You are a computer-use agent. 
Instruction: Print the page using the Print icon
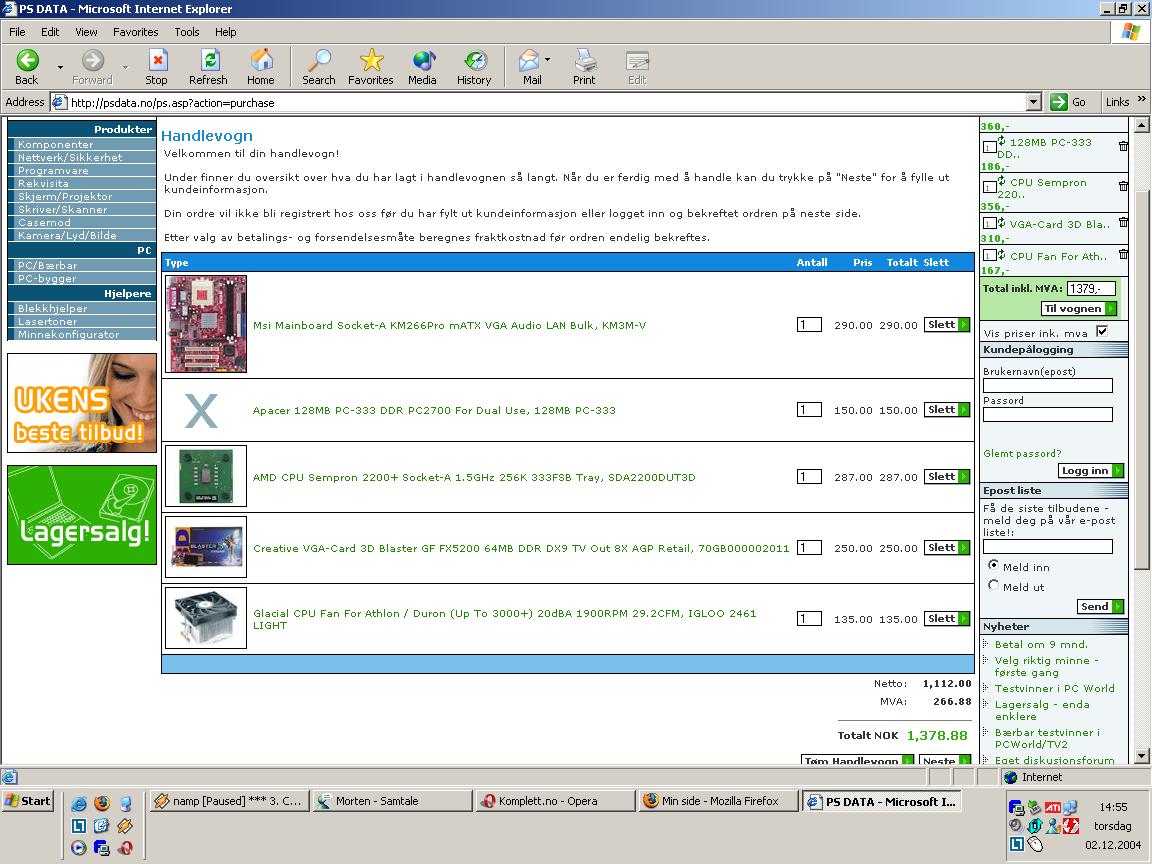click(584, 68)
